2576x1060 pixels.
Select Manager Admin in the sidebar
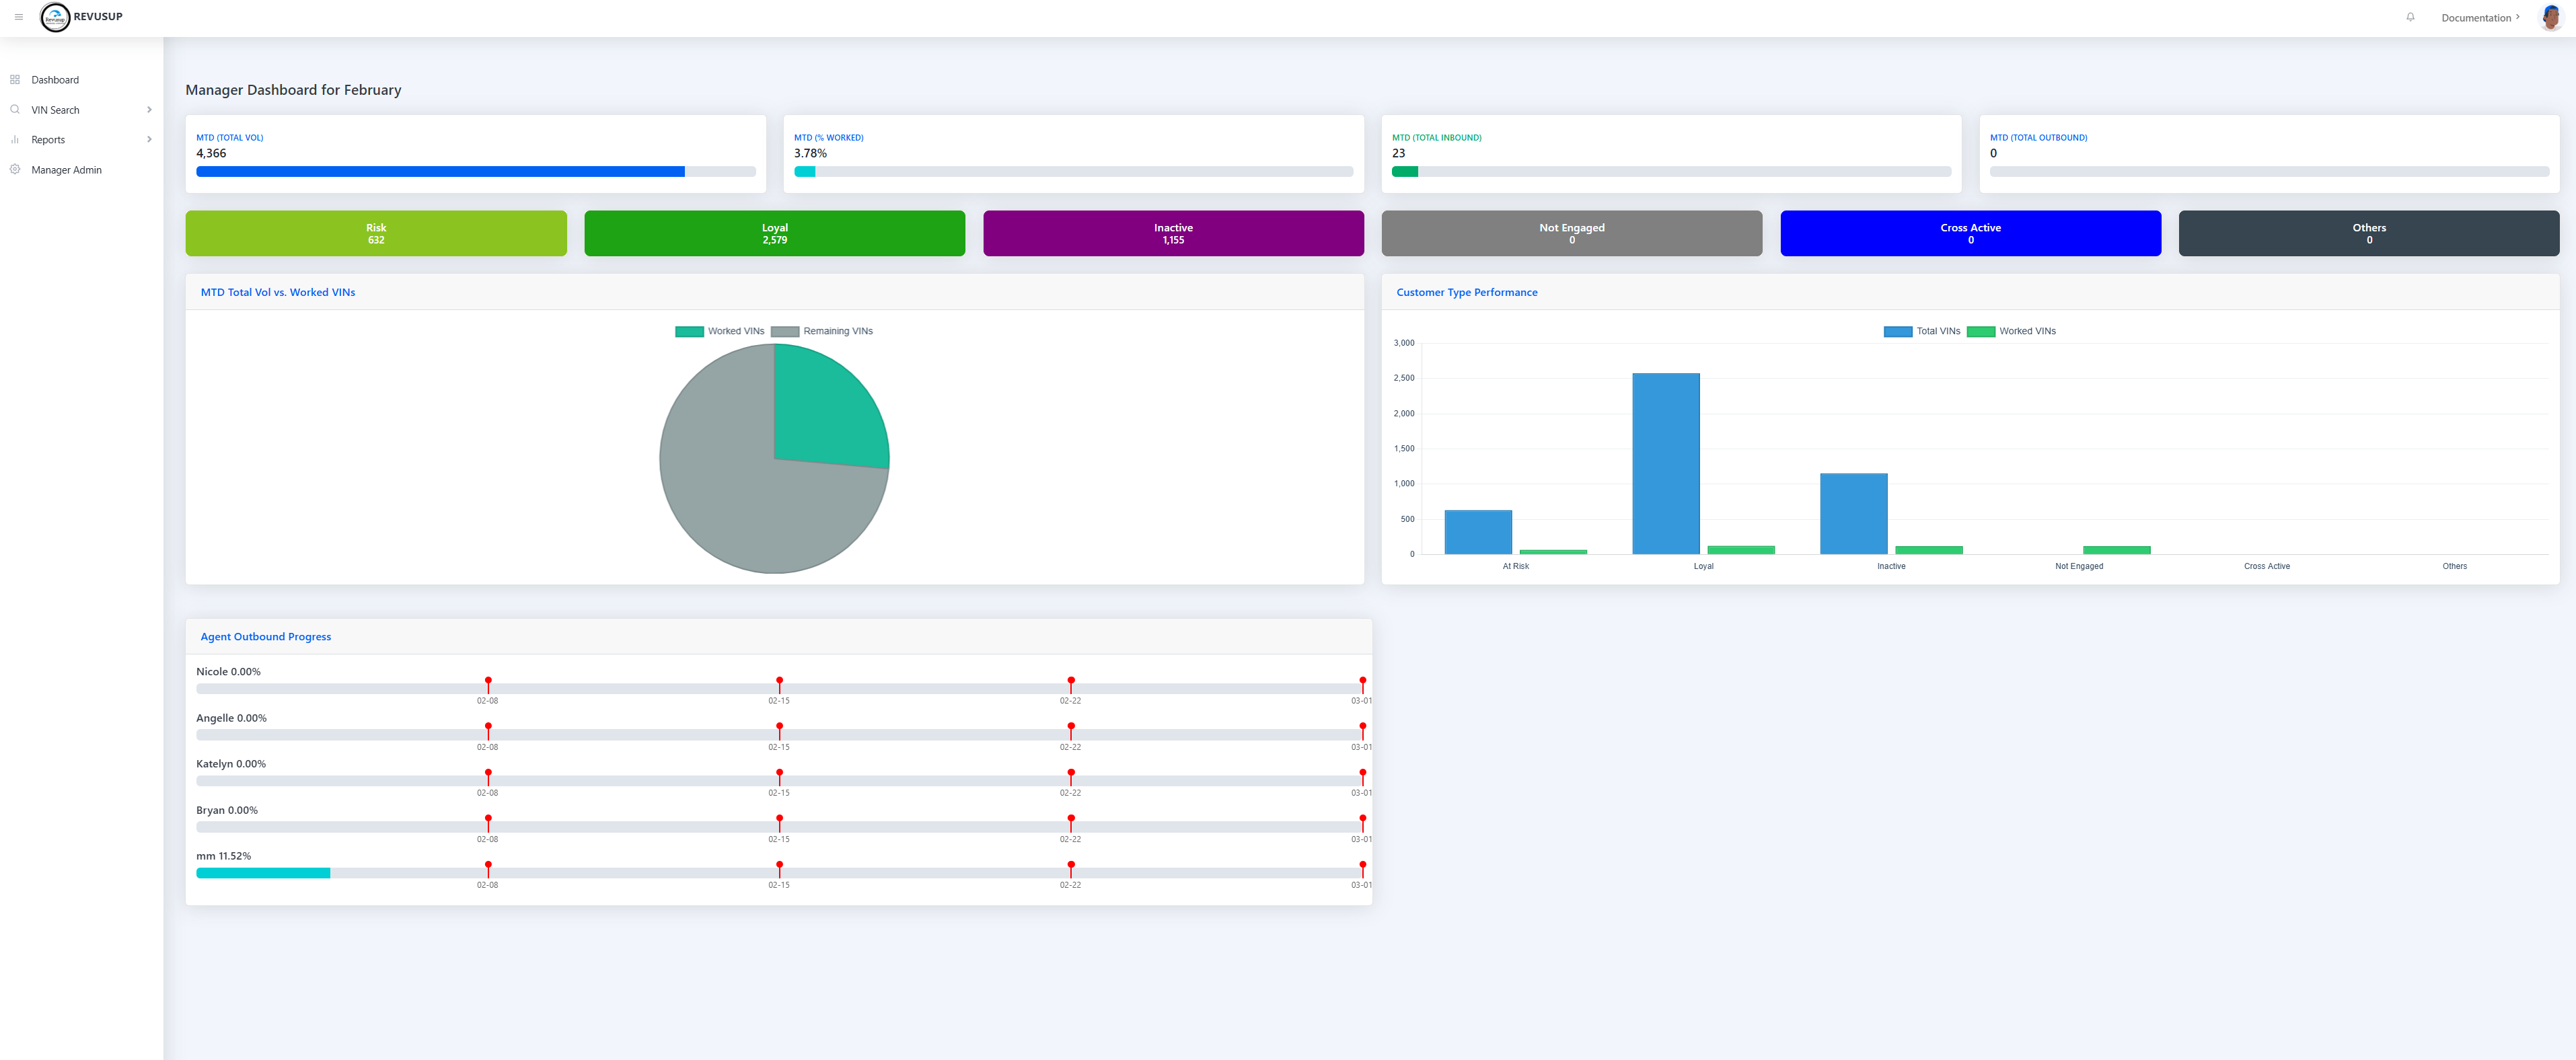[x=67, y=169]
